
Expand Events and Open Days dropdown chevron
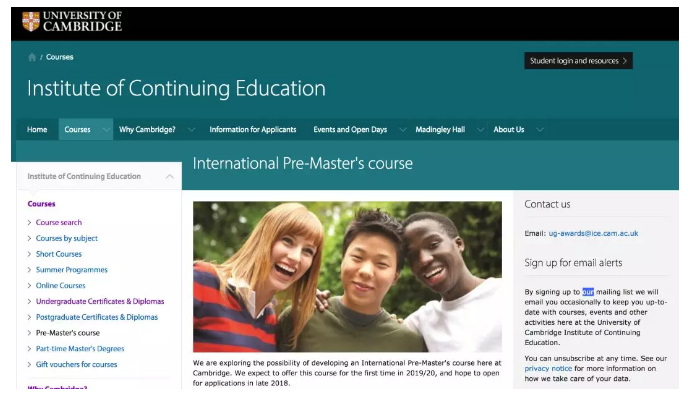pyautogui.click(x=403, y=129)
